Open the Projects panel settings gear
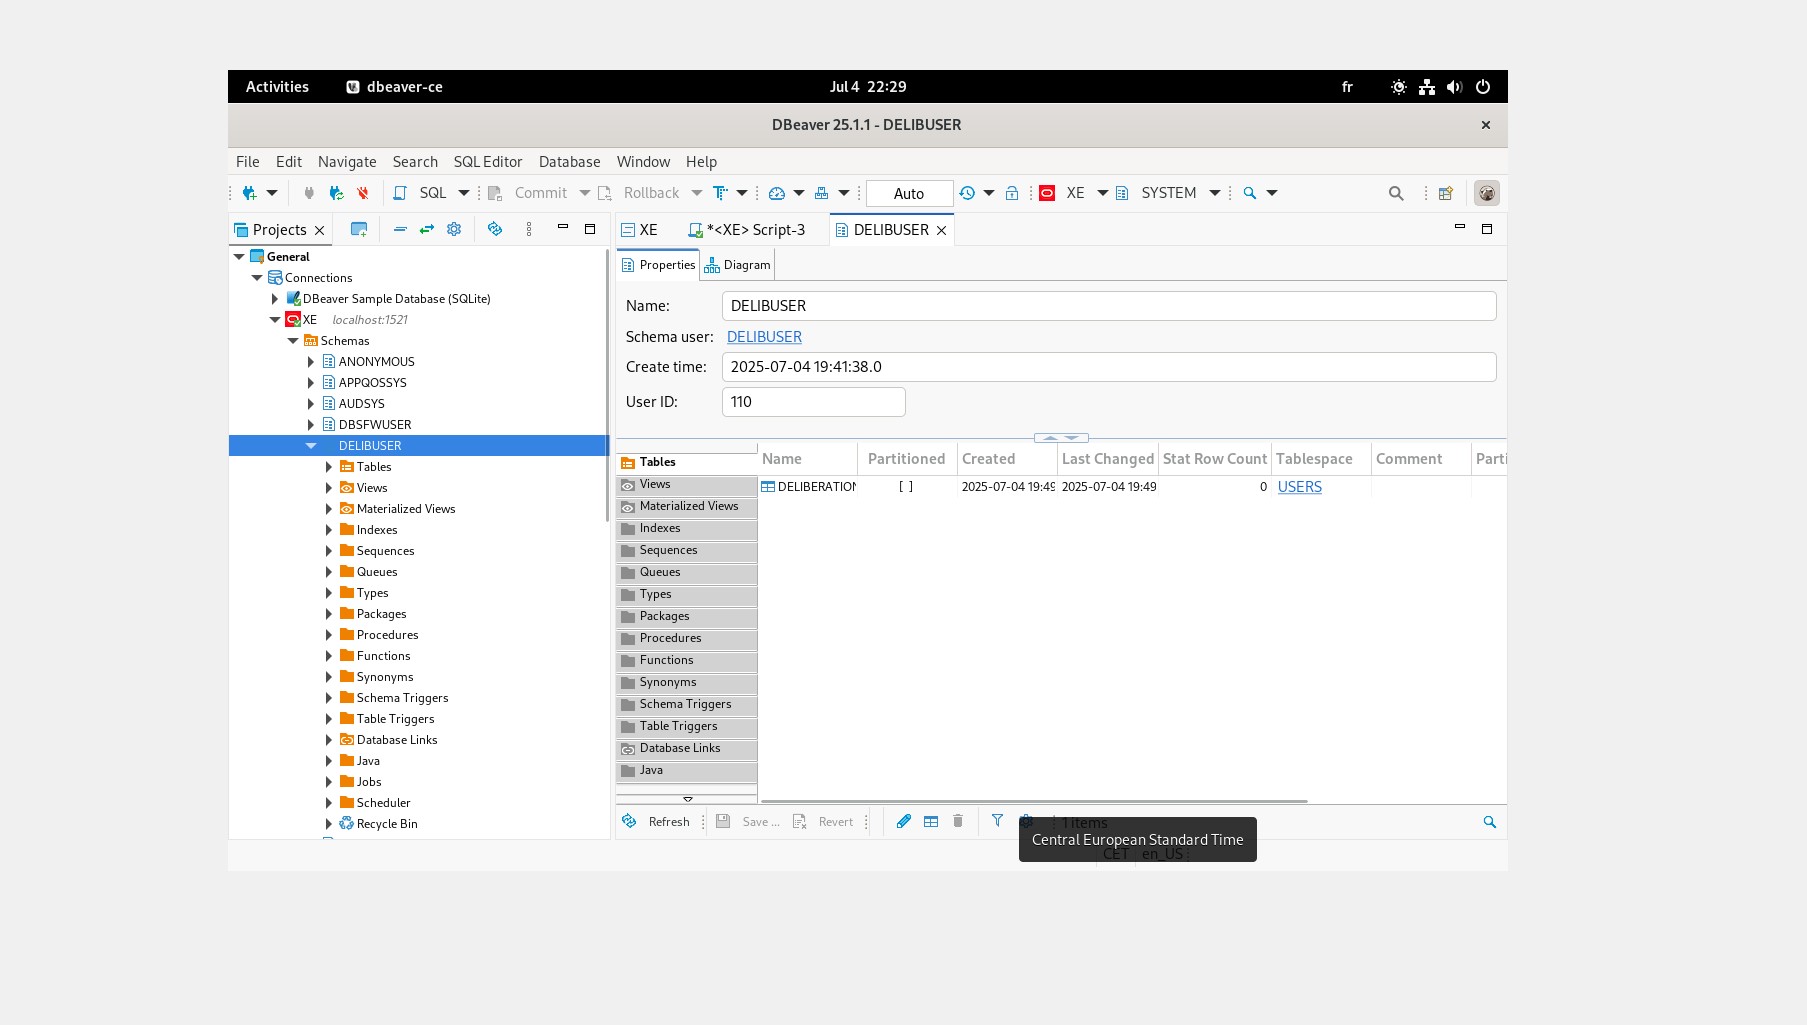Image resolution: width=1807 pixels, height=1025 pixels. [454, 229]
